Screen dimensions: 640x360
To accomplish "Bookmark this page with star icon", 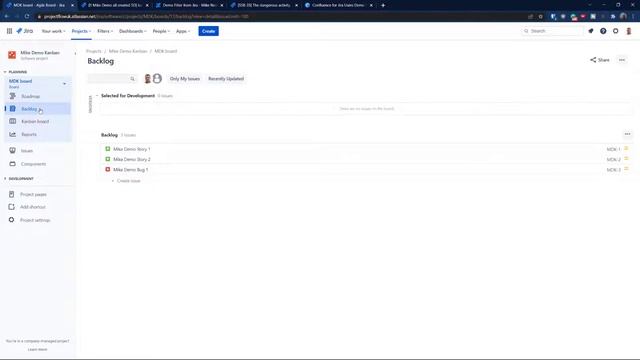I will pos(540,16).
